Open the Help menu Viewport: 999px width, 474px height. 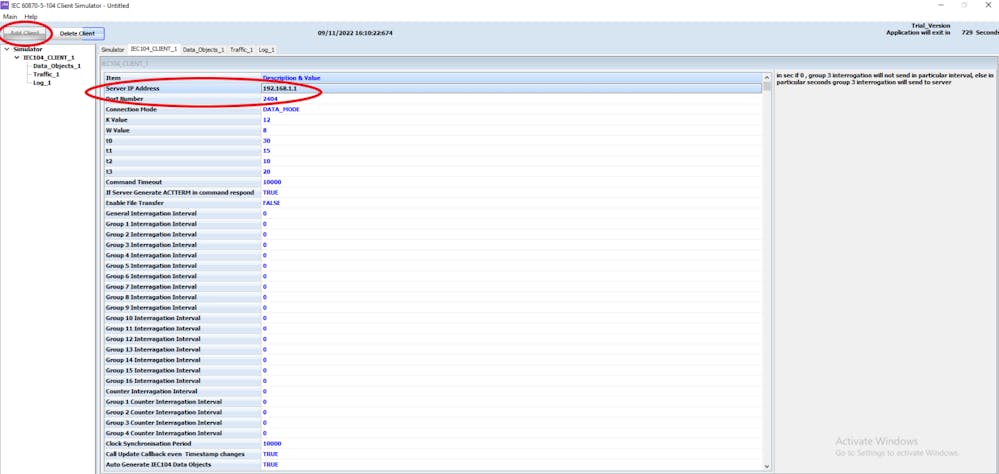(31, 17)
